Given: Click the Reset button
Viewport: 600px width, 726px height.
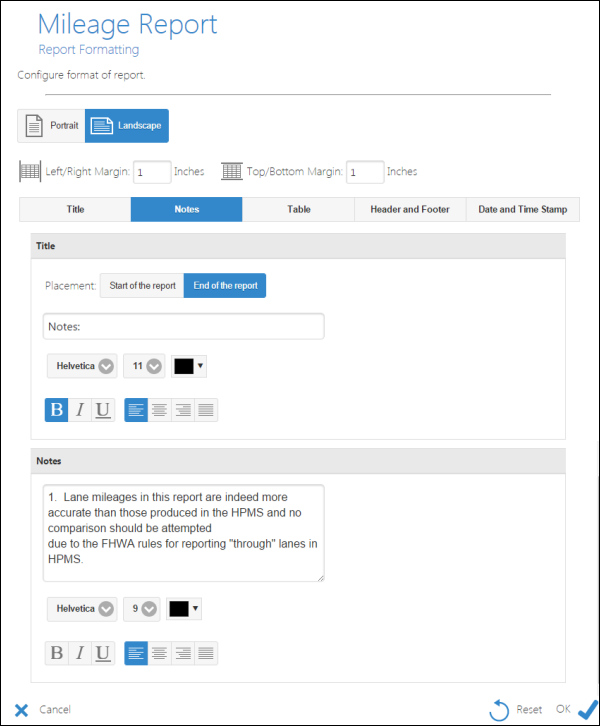Looking at the screenshot, I should click(x=516, y=709).
